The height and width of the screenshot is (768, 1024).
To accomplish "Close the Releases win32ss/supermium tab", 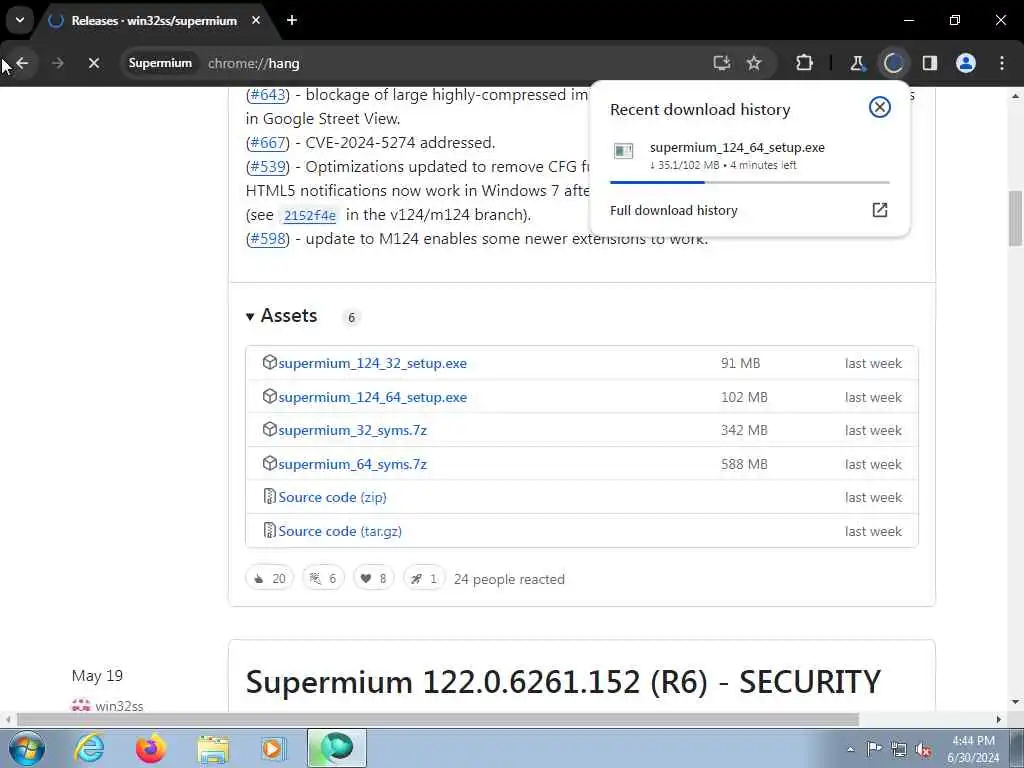I will point(256,20).
